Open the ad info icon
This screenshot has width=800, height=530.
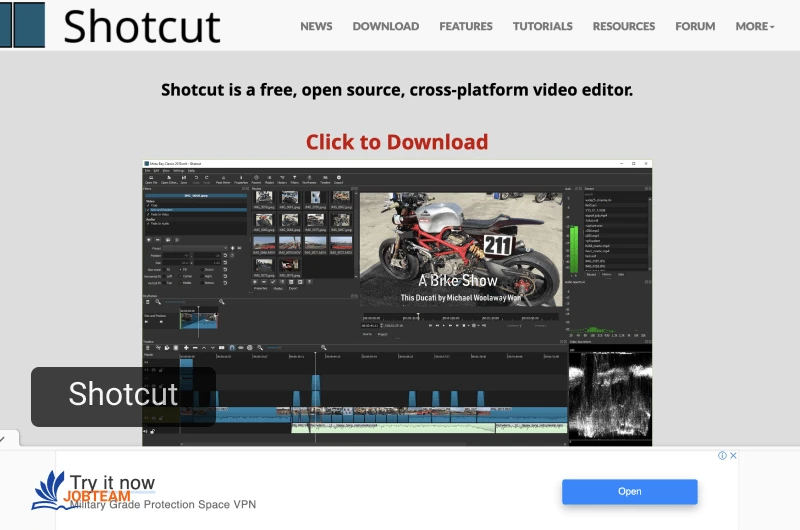pyautogui.click(x=722, y=456)
